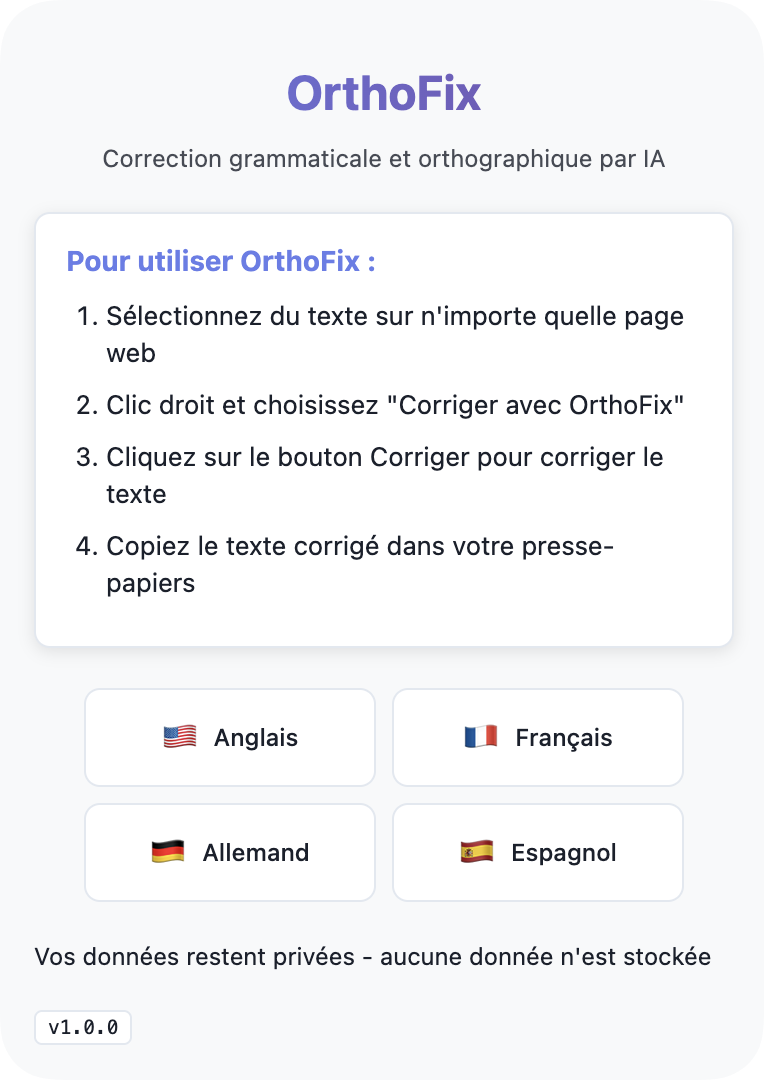Click the German flag icon
This screenshot has height=1080, width=764.
tap(168, 853)
